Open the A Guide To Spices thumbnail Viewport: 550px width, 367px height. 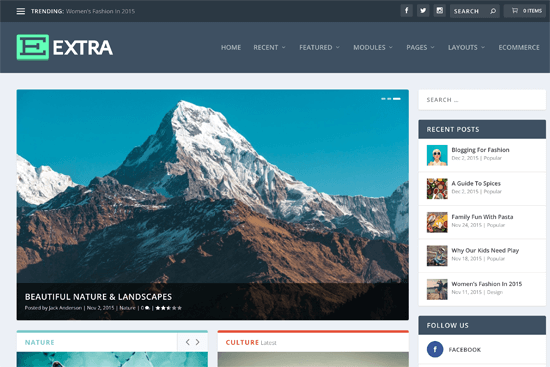click(437, 188)
